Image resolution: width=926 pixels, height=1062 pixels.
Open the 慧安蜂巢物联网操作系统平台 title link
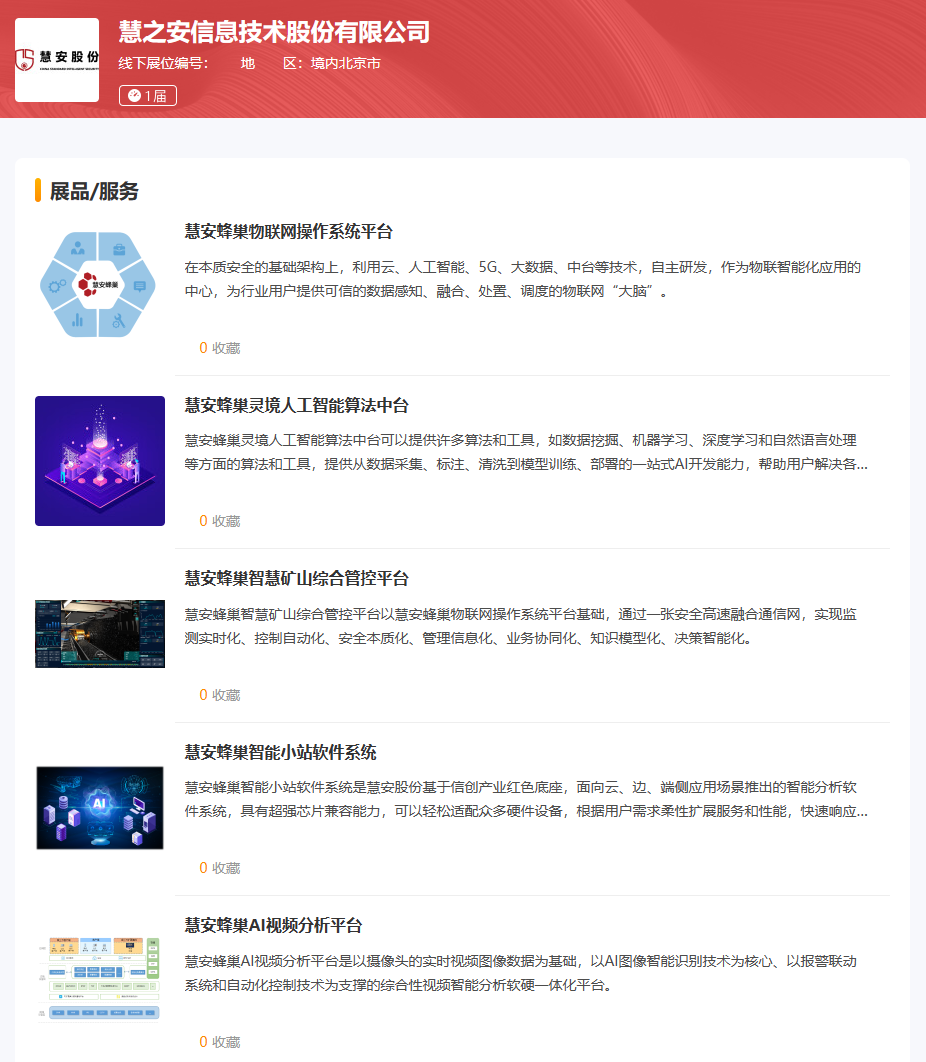click(288, 232)
